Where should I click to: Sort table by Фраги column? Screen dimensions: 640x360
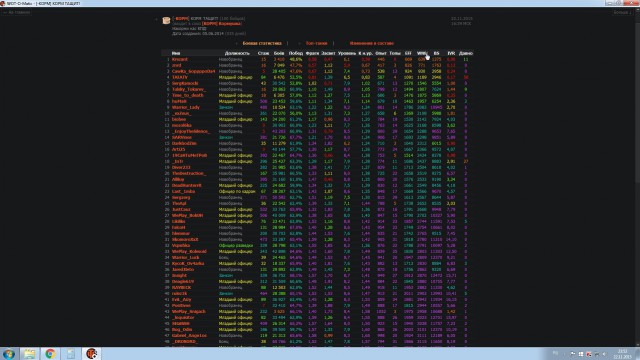tap(312, 53)
